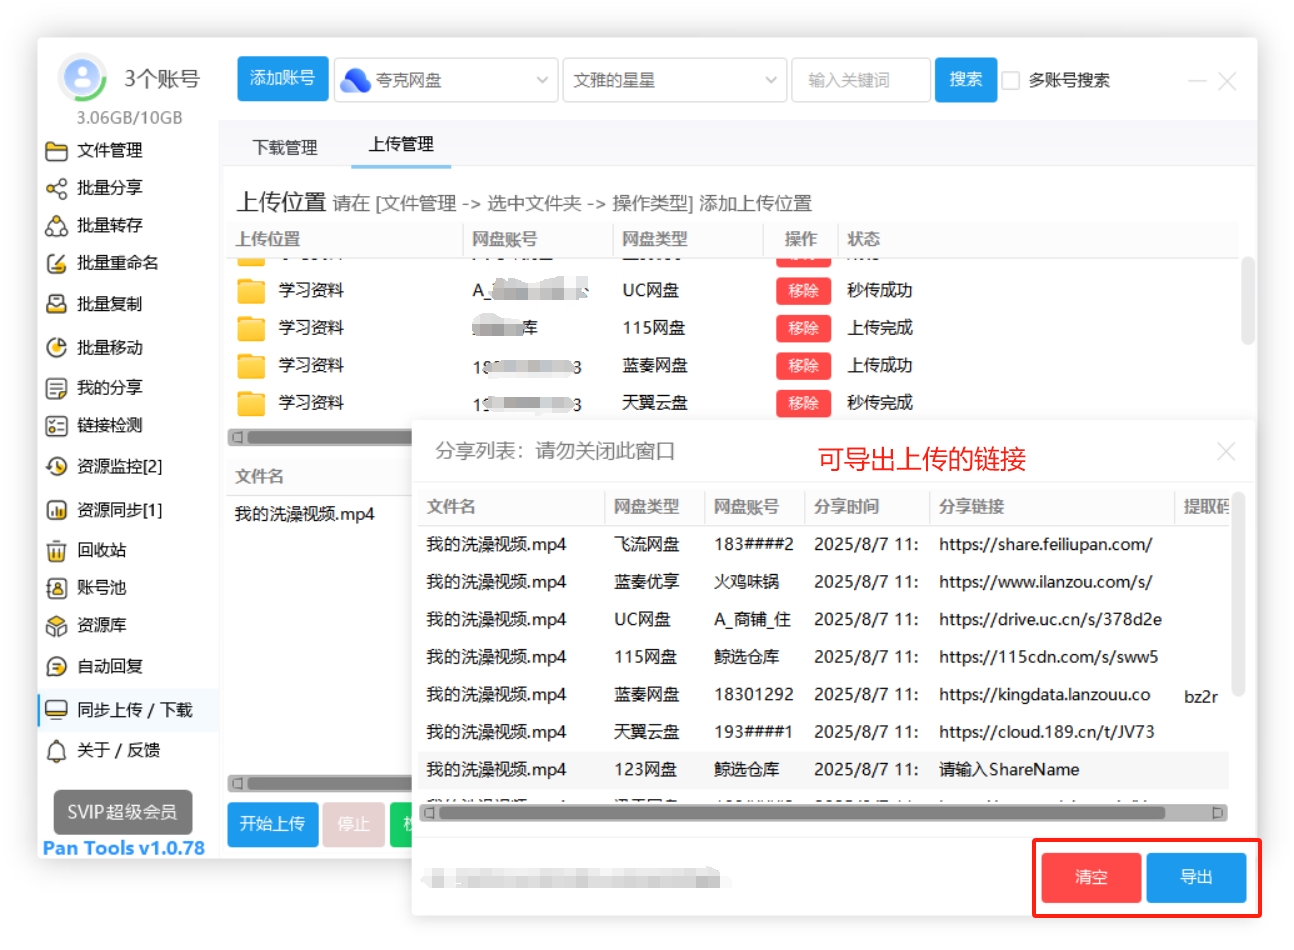Open 链接检测 link check icon
1294x950 pixels.
(56, 426)
